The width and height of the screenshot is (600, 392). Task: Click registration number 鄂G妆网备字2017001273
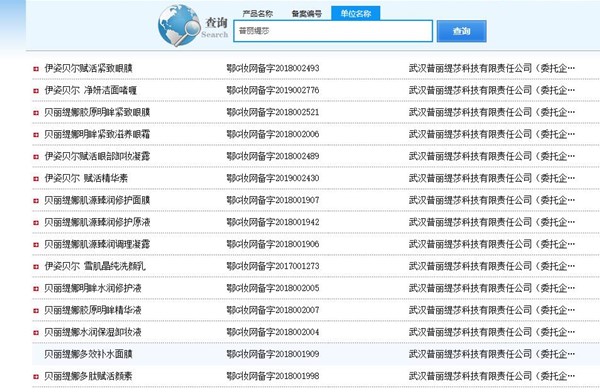[273, 266]
